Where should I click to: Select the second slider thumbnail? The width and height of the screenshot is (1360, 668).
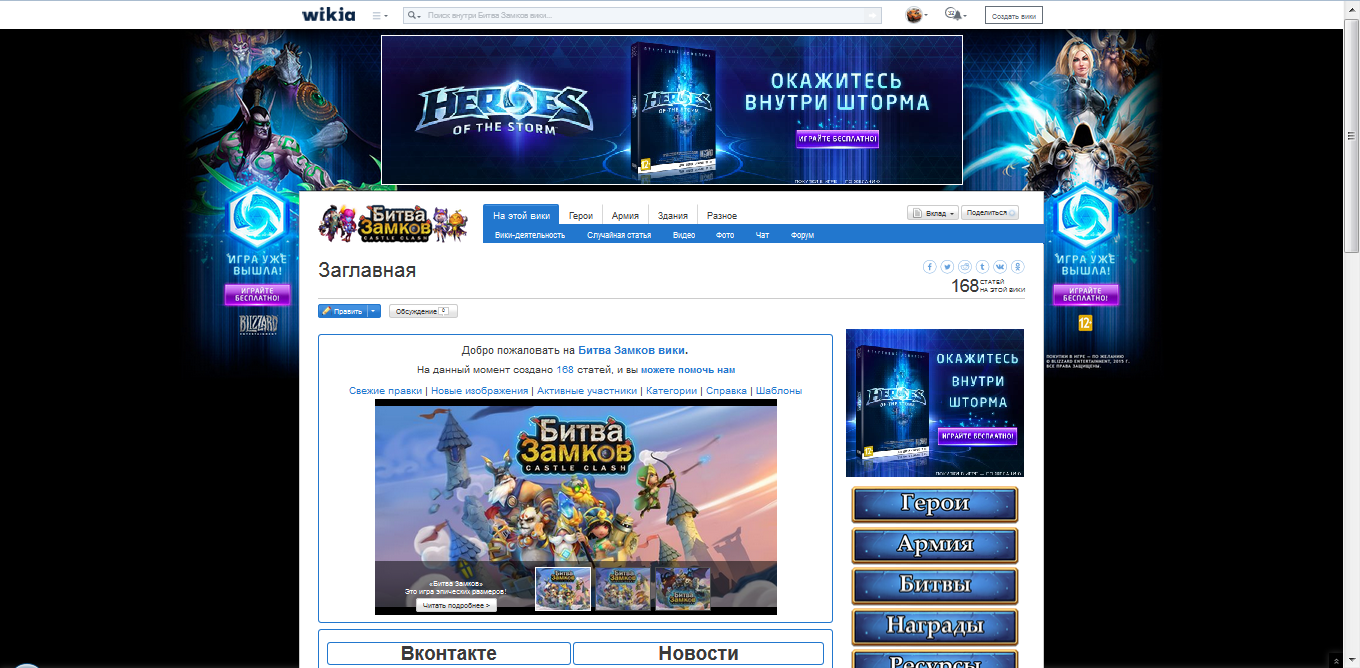(623, 589)
